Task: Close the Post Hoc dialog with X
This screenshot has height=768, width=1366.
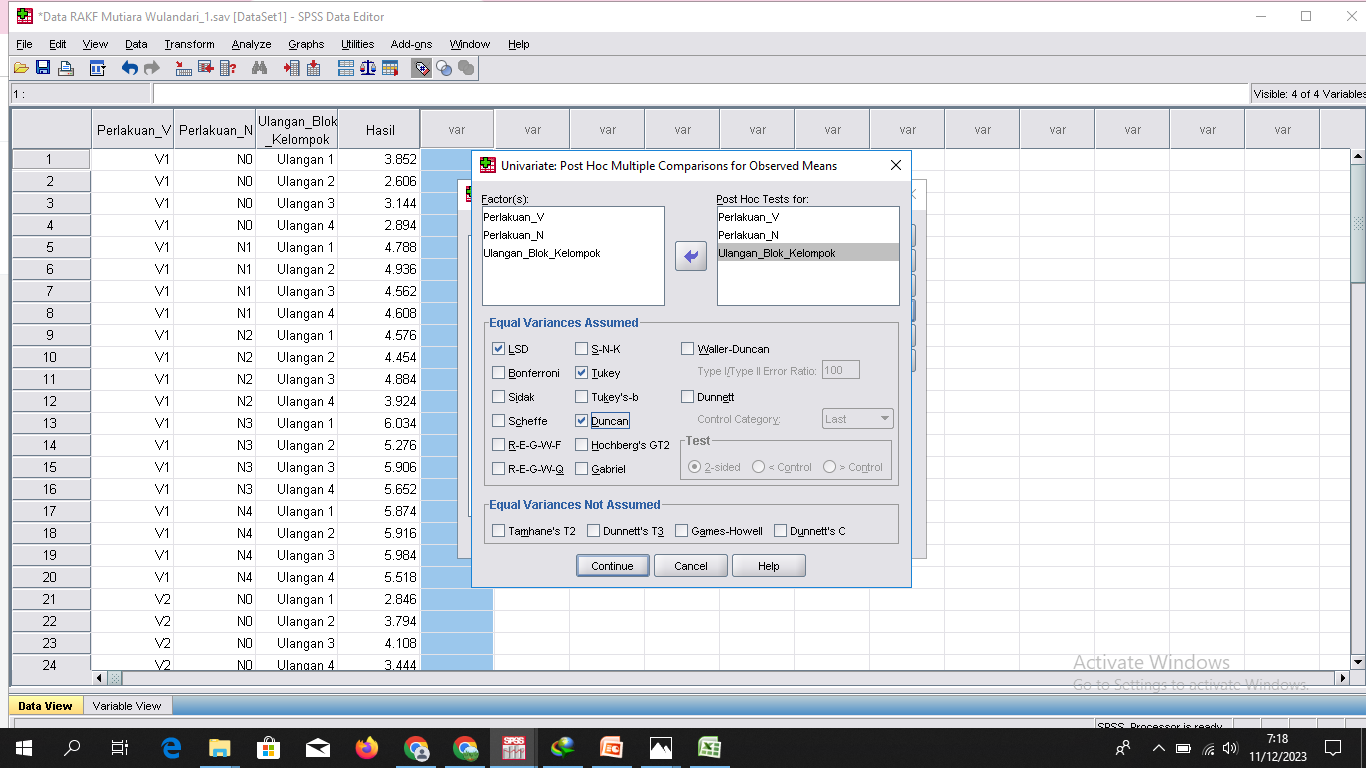Action: click(896, 165)
